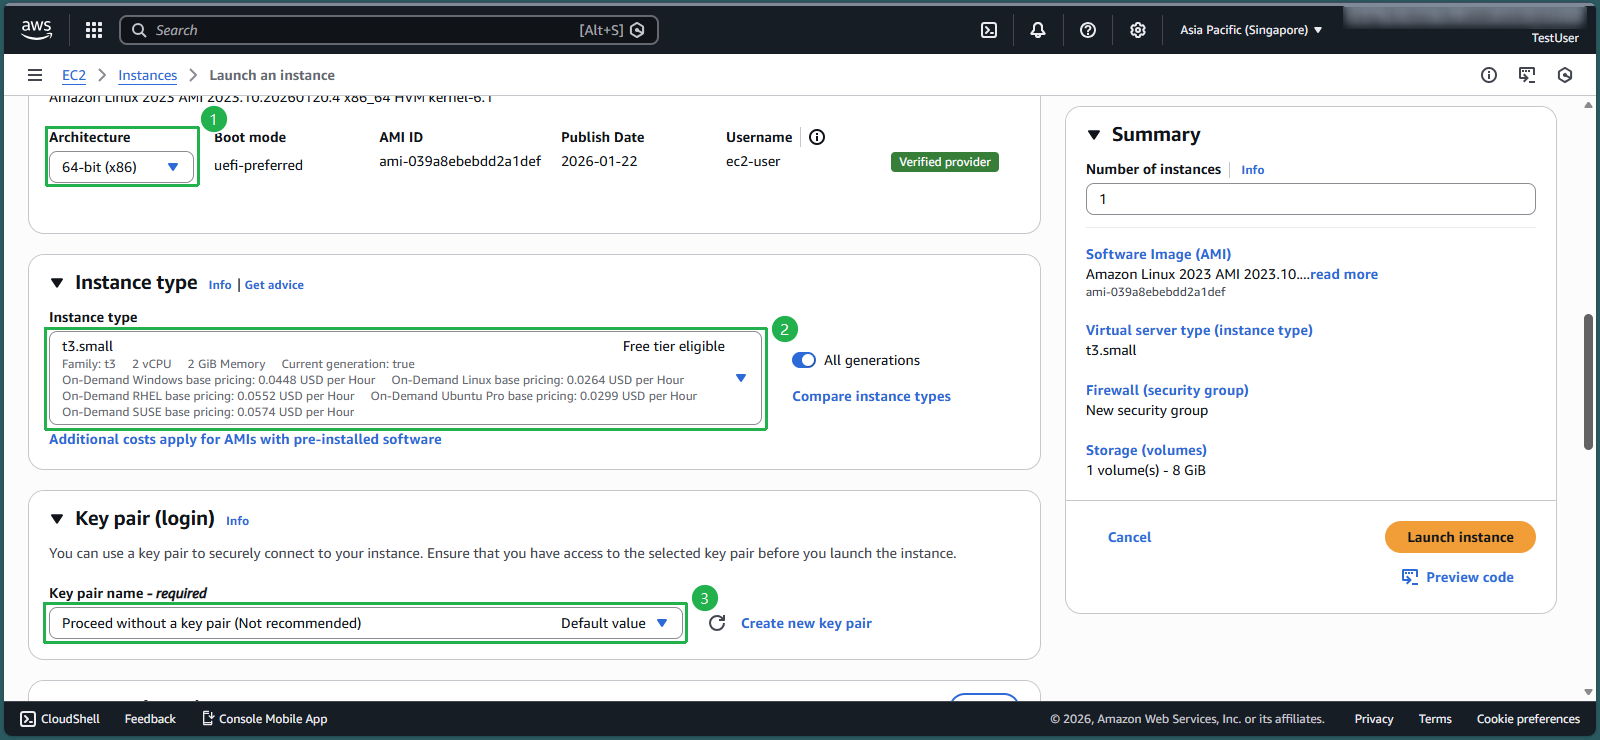This screenshot has width=1600, height=740.
Task: Click the ec2-user username value
Action: point(753,161)
